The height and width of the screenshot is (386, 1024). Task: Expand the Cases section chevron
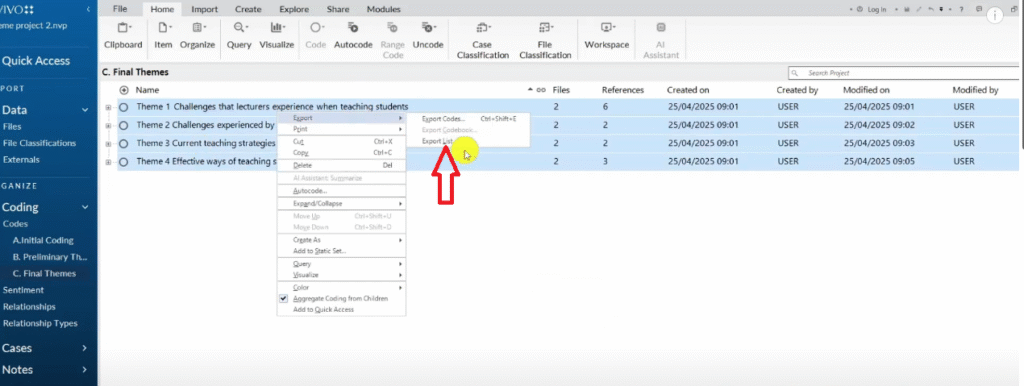84,348
